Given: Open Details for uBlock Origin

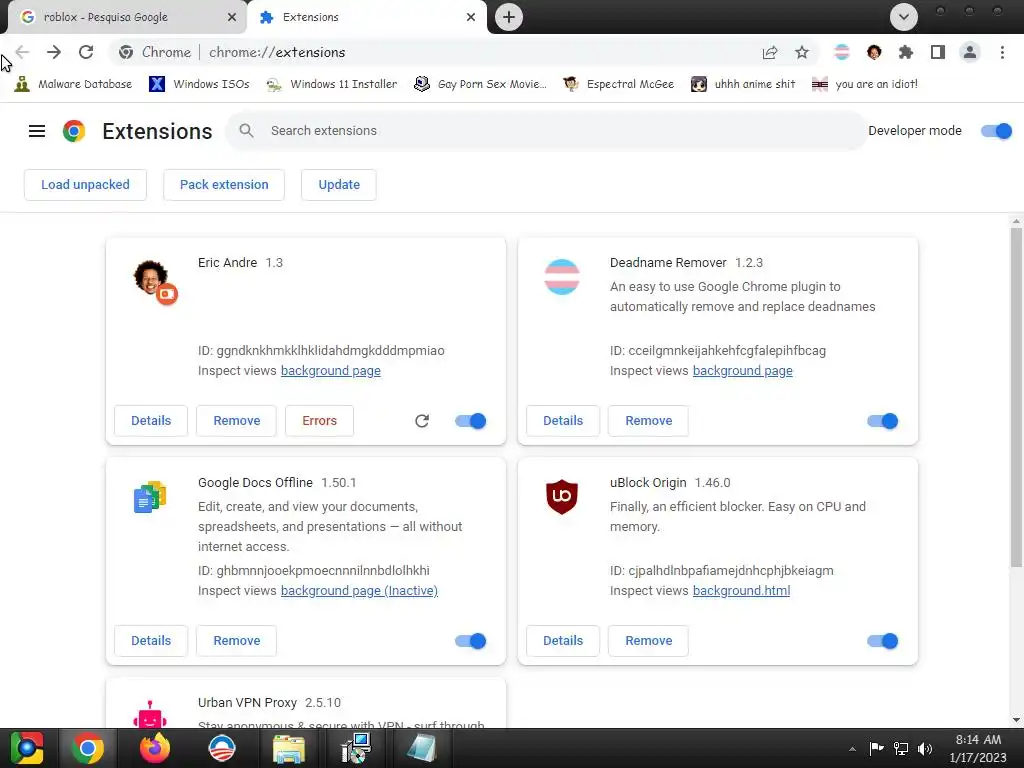Looking at the screenshot, I should 563,641.
